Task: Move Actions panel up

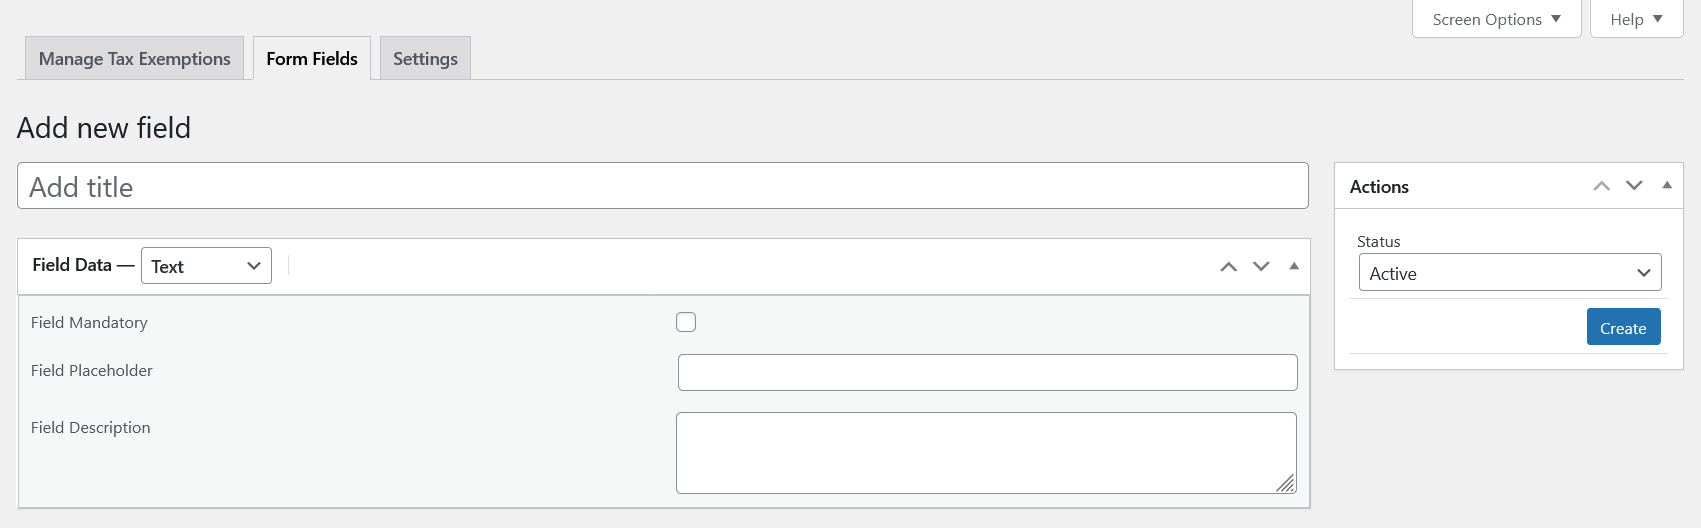Action: click(1602, 186)
